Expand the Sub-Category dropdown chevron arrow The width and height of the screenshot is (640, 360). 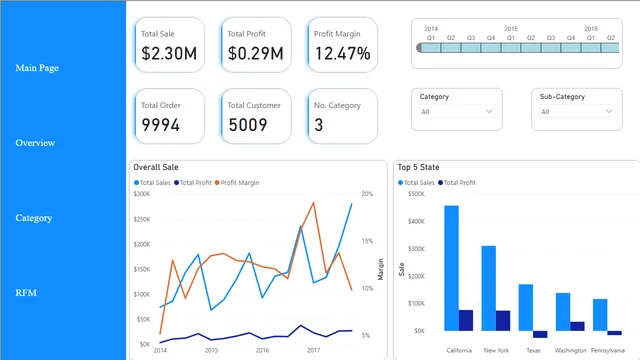pyautogui.click(x=609, y=111)
